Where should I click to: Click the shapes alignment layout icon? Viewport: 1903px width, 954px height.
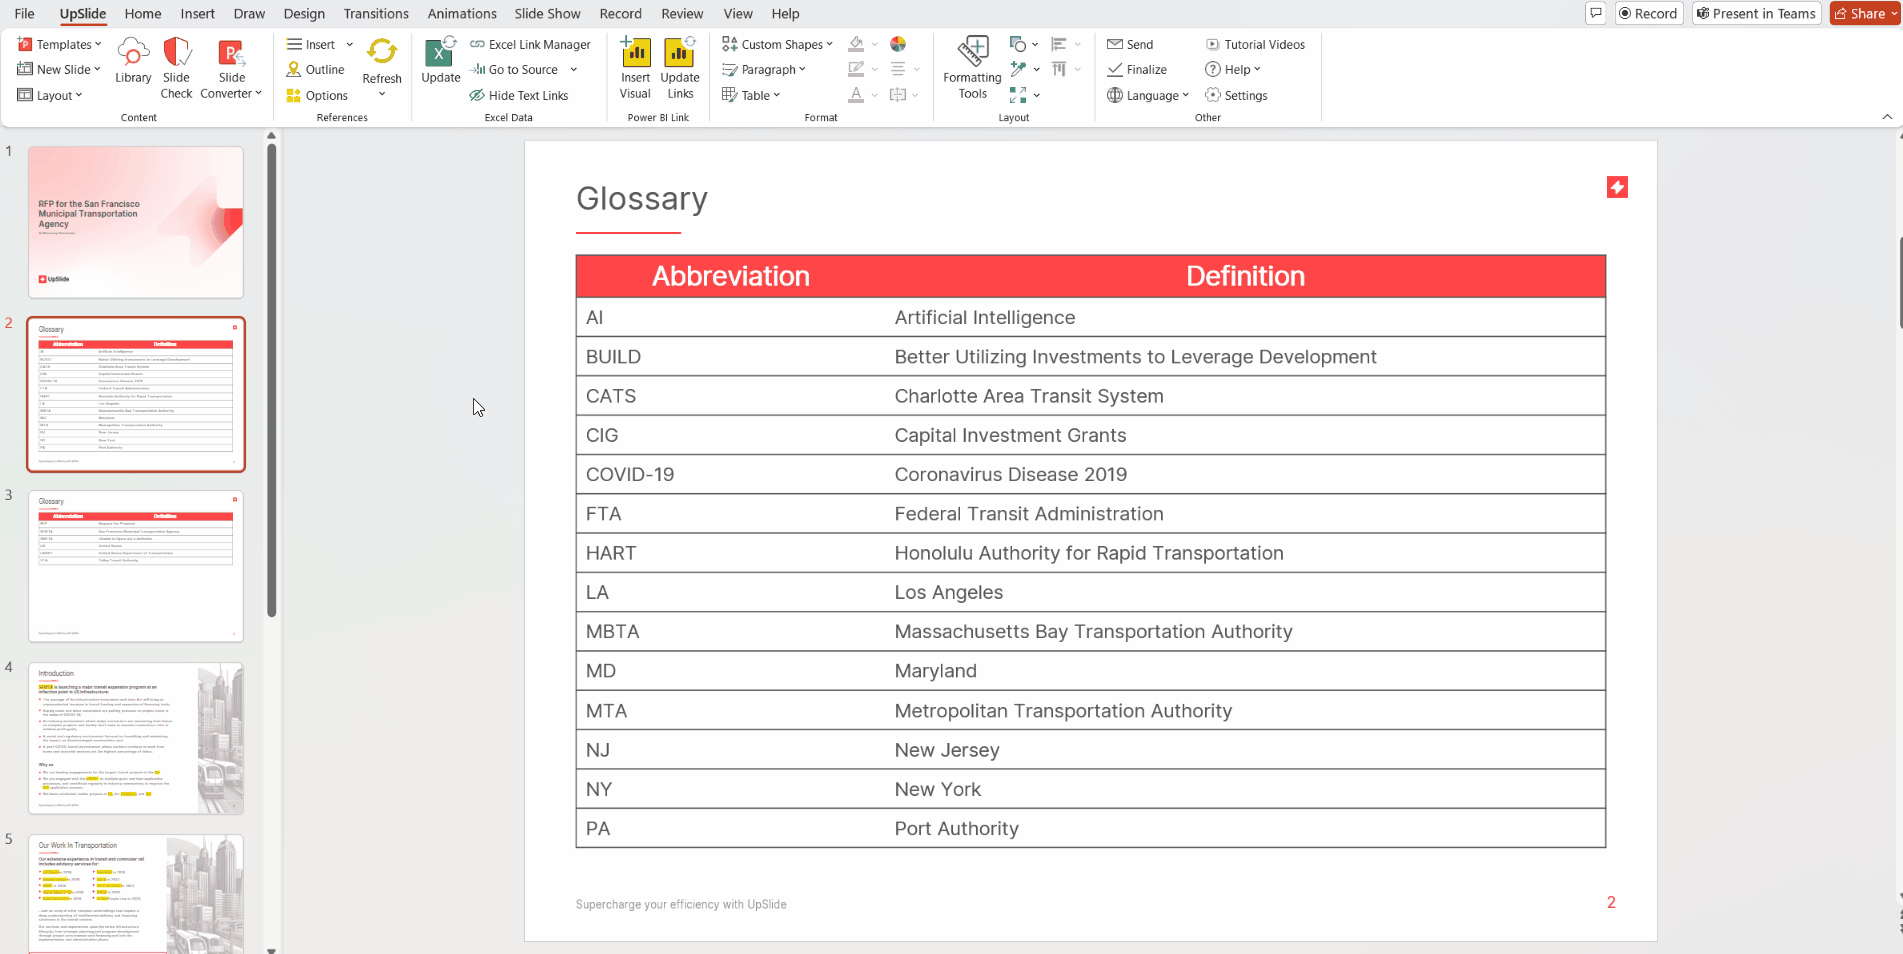(x=1018, y=44)
